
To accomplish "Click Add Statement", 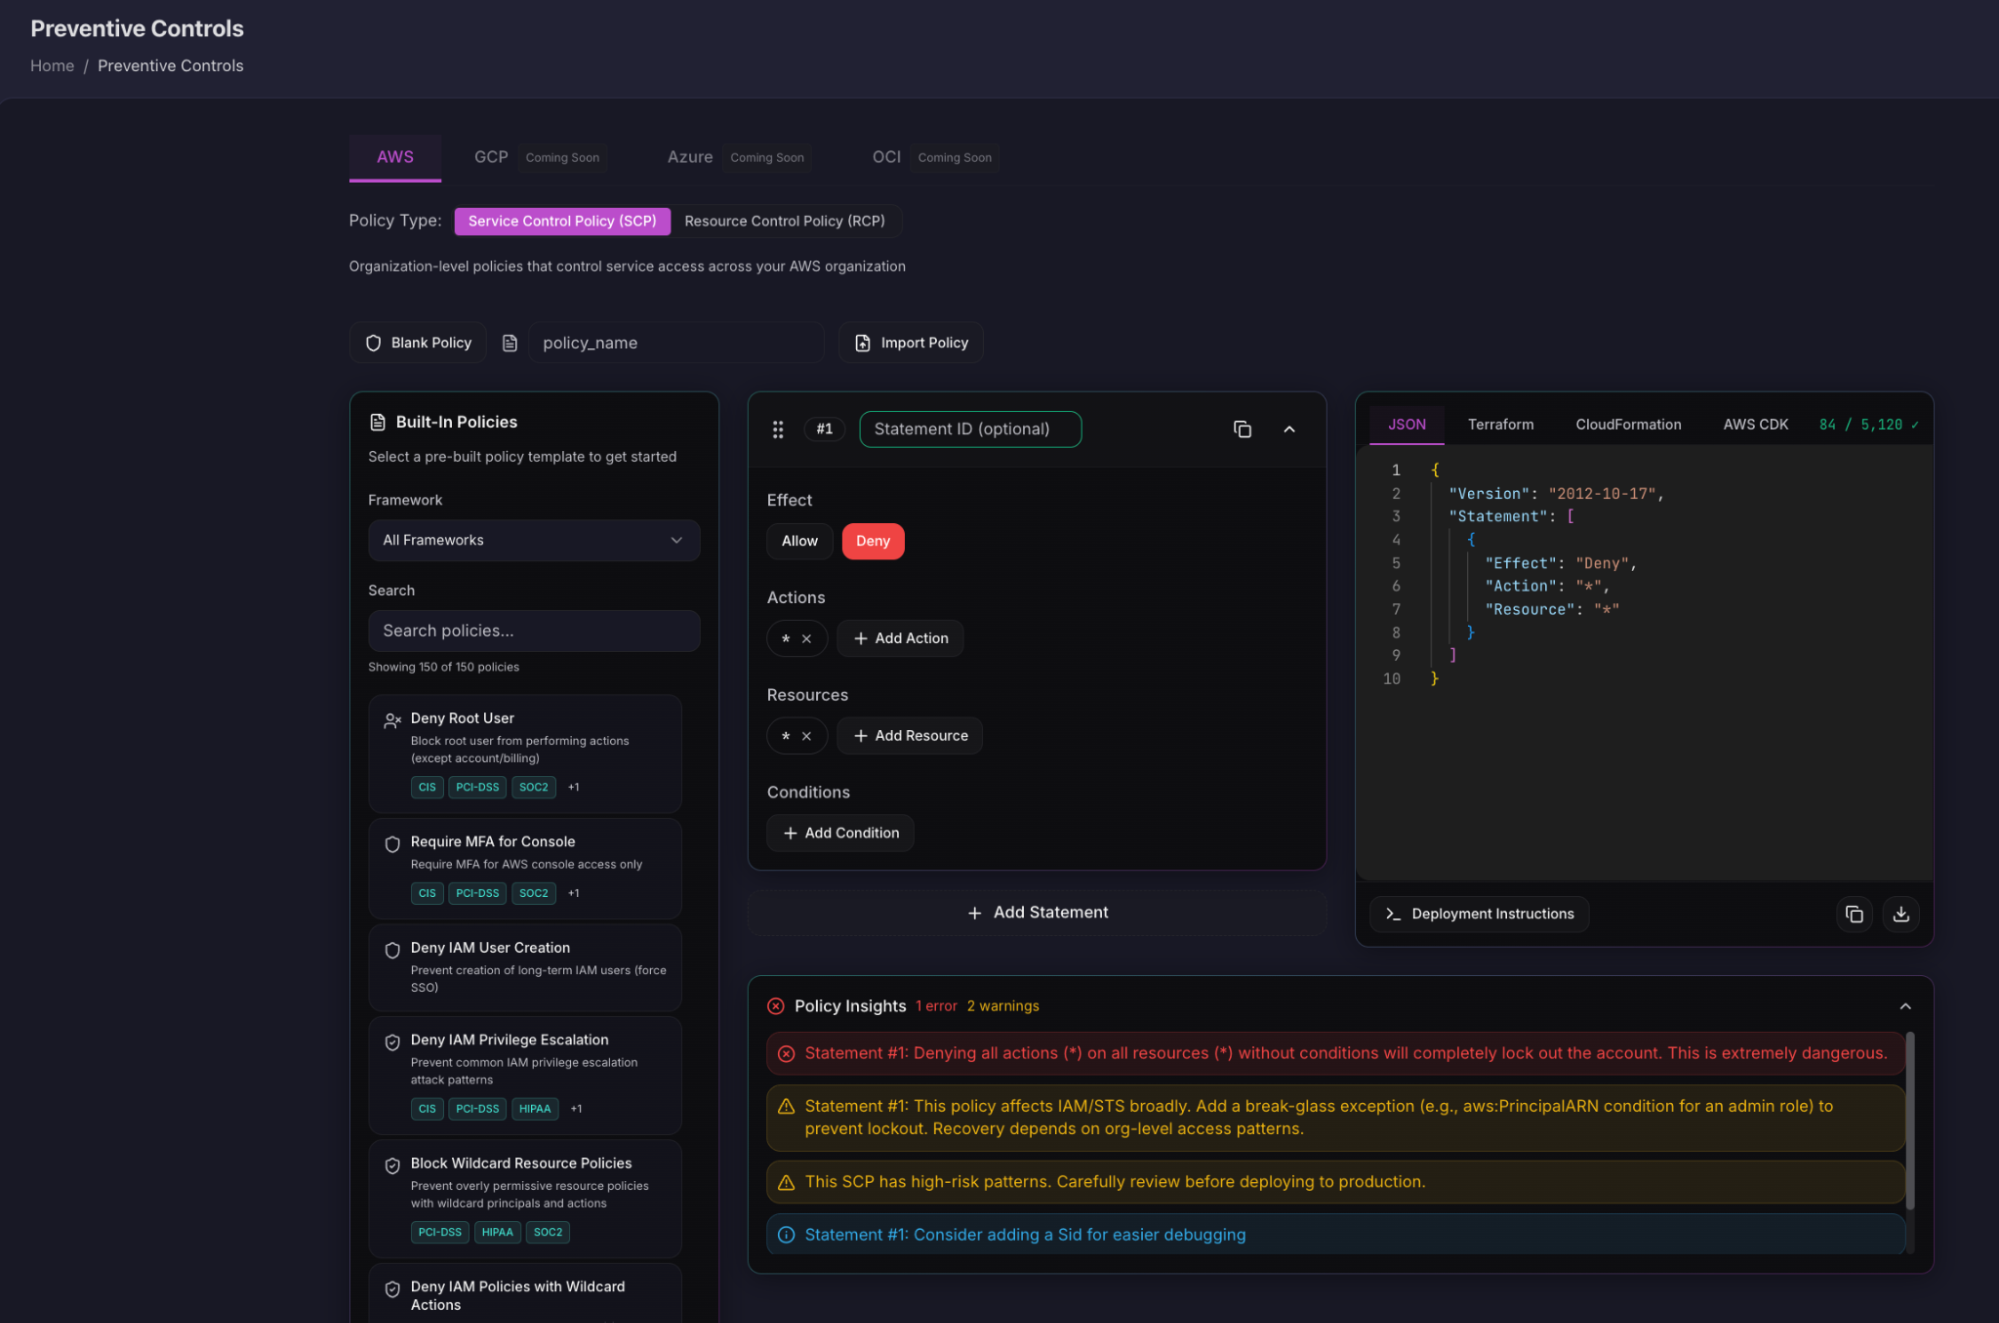I will point(1037,912).
